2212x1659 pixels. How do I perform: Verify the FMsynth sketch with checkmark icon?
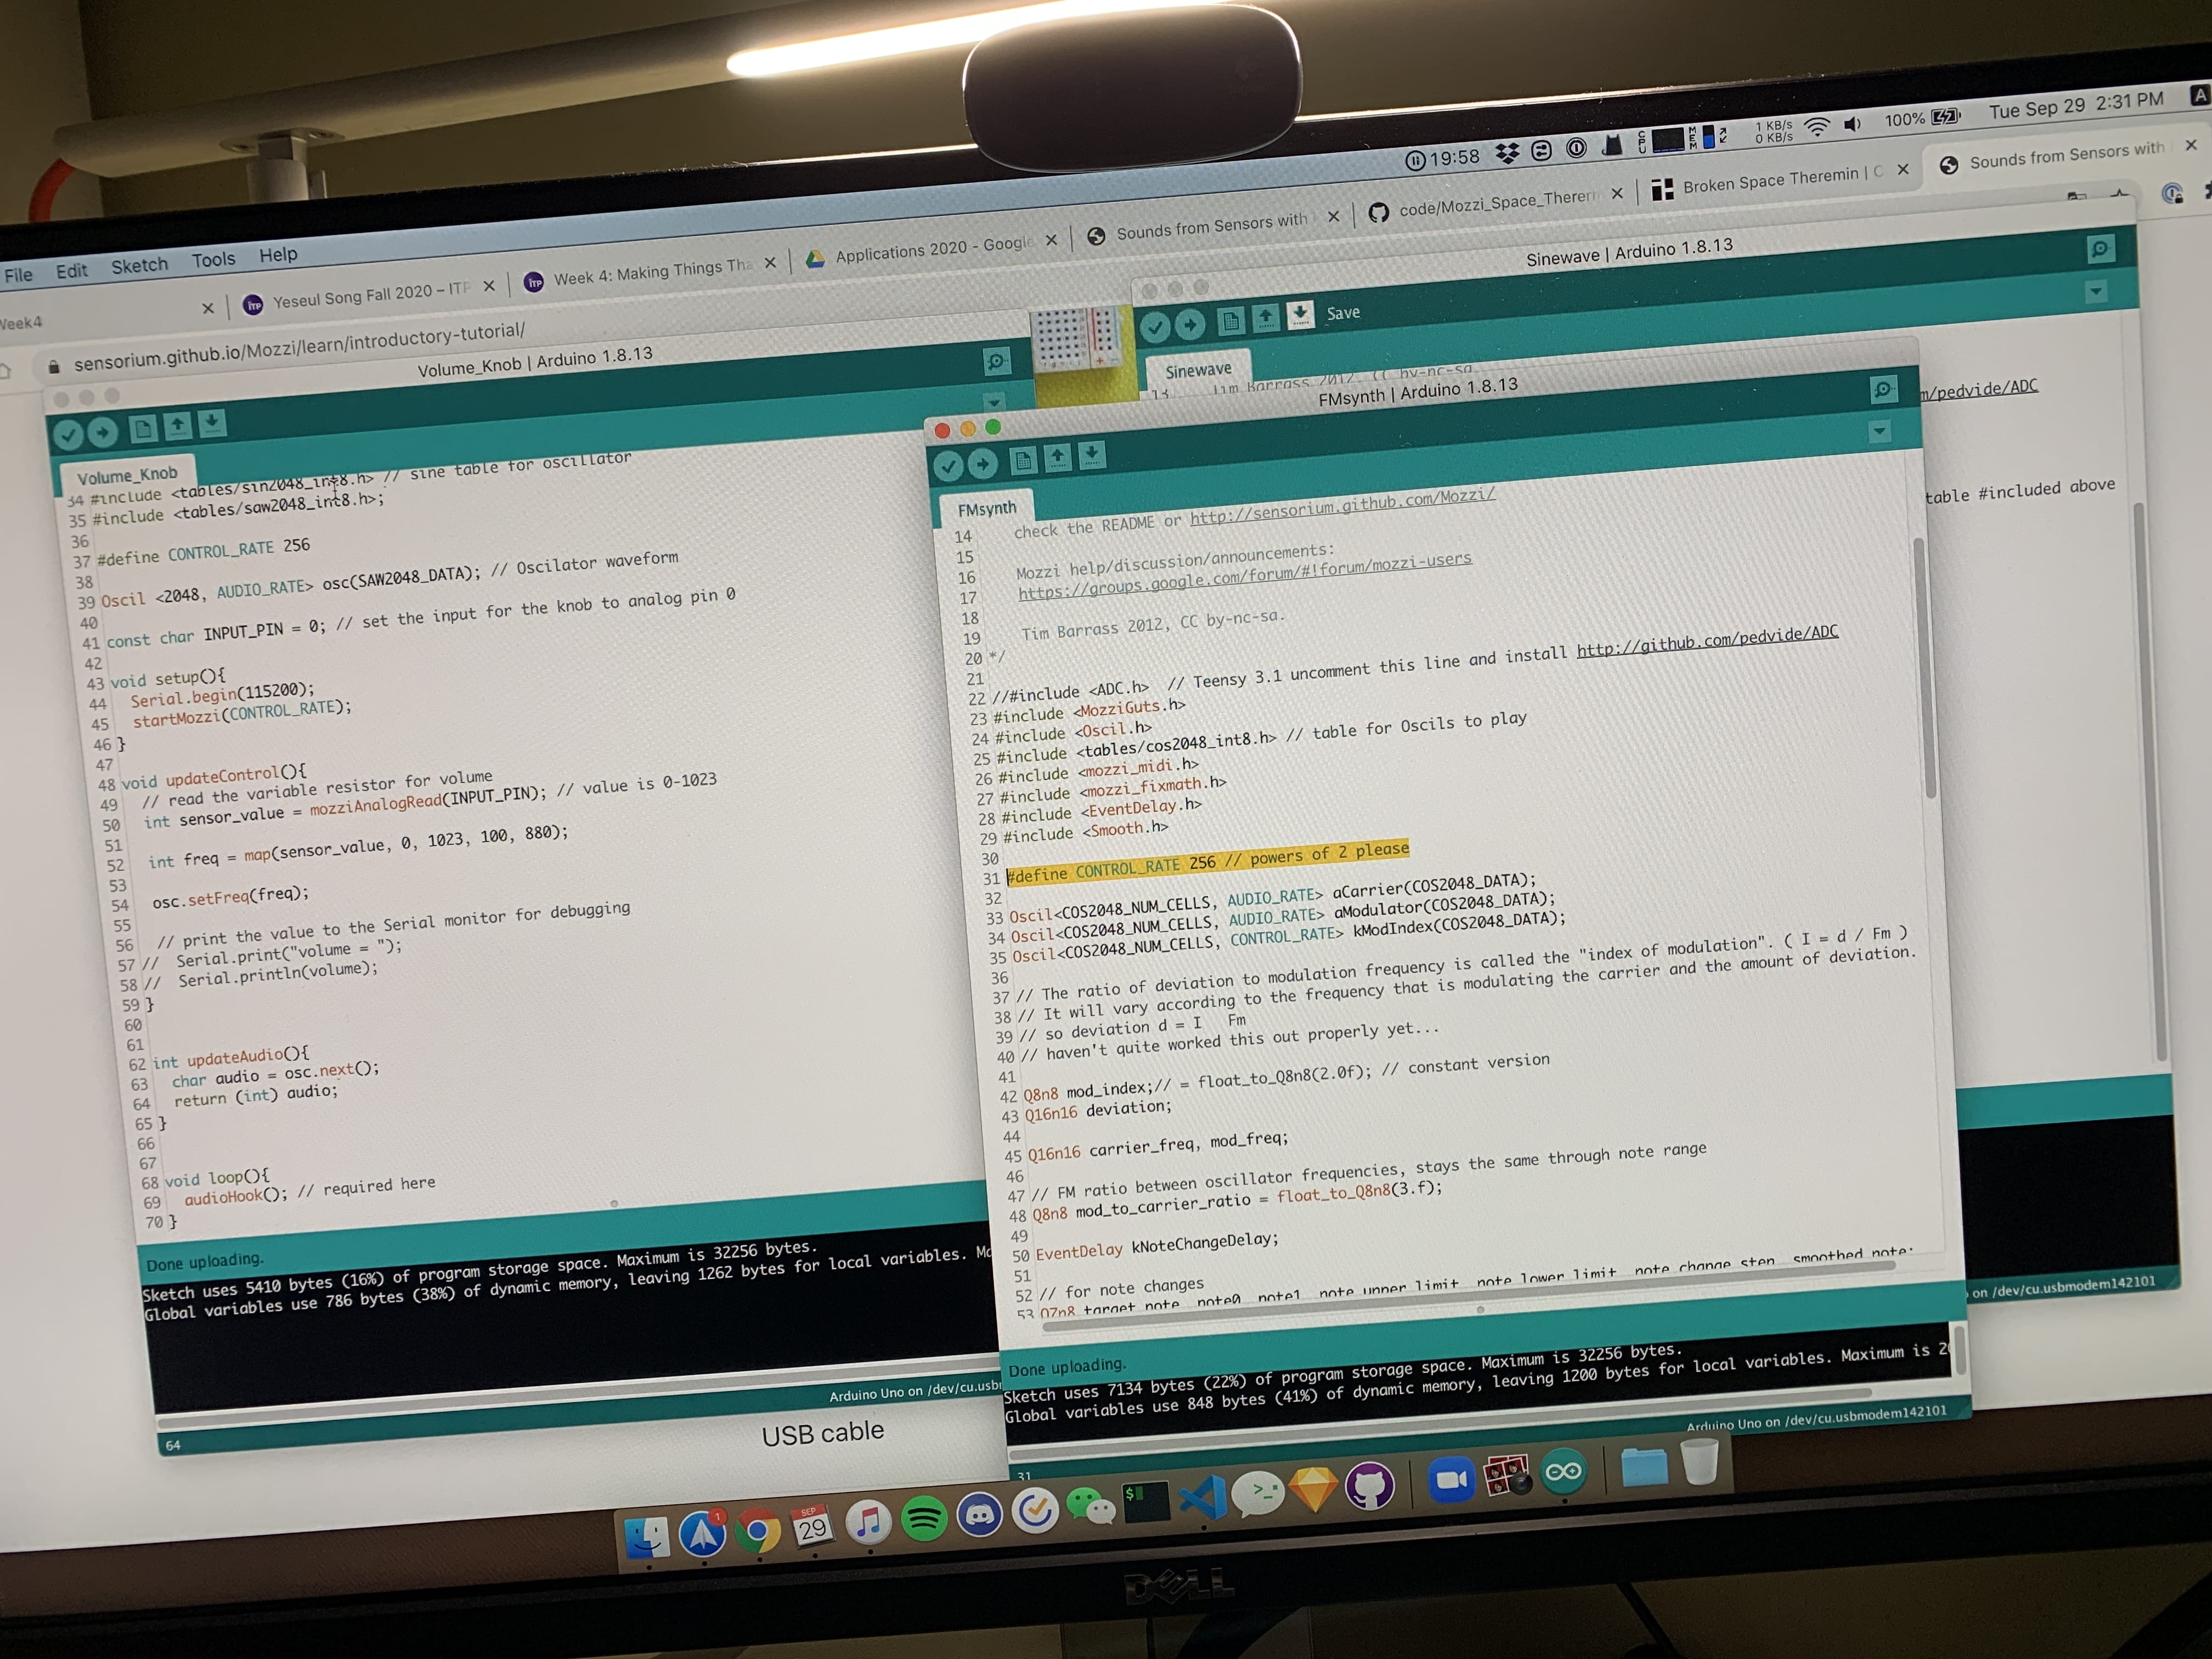pos(948,466)
